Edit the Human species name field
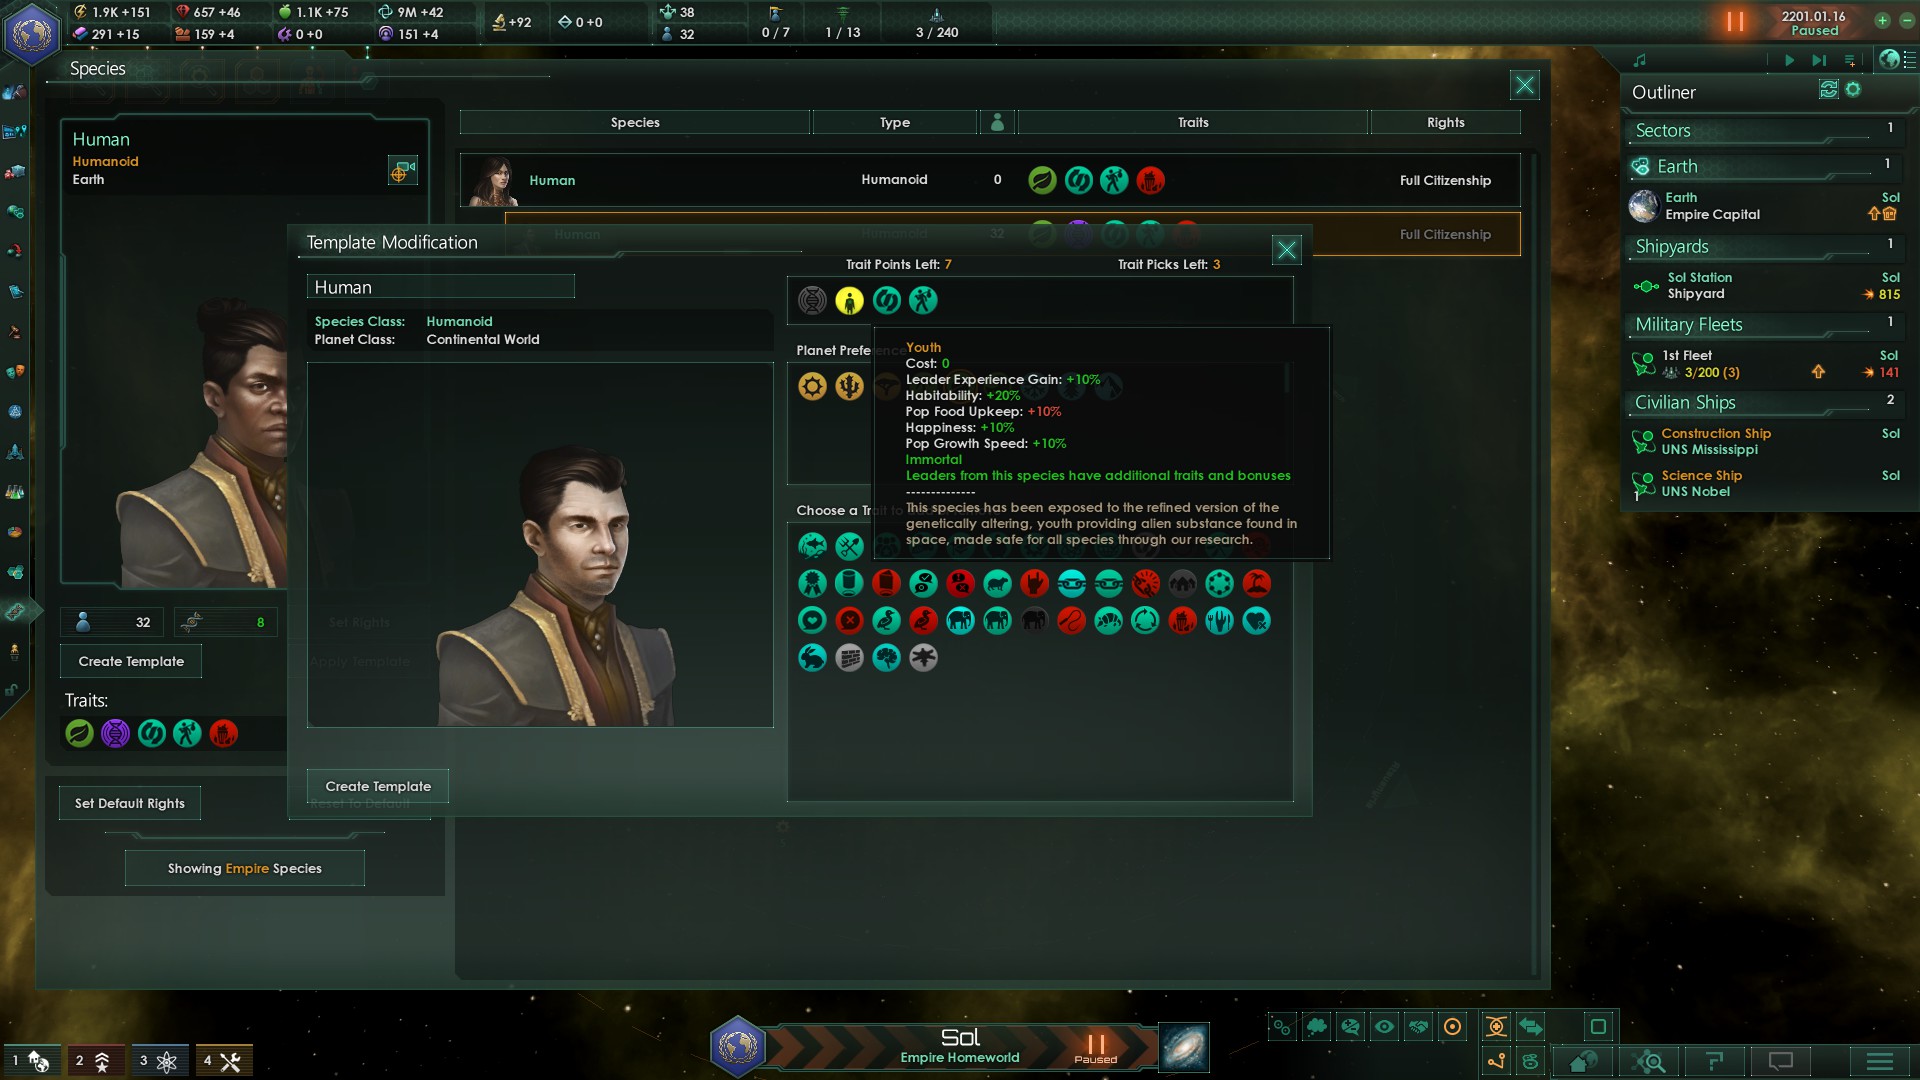1920x1080 pixels. pos(441,287)
